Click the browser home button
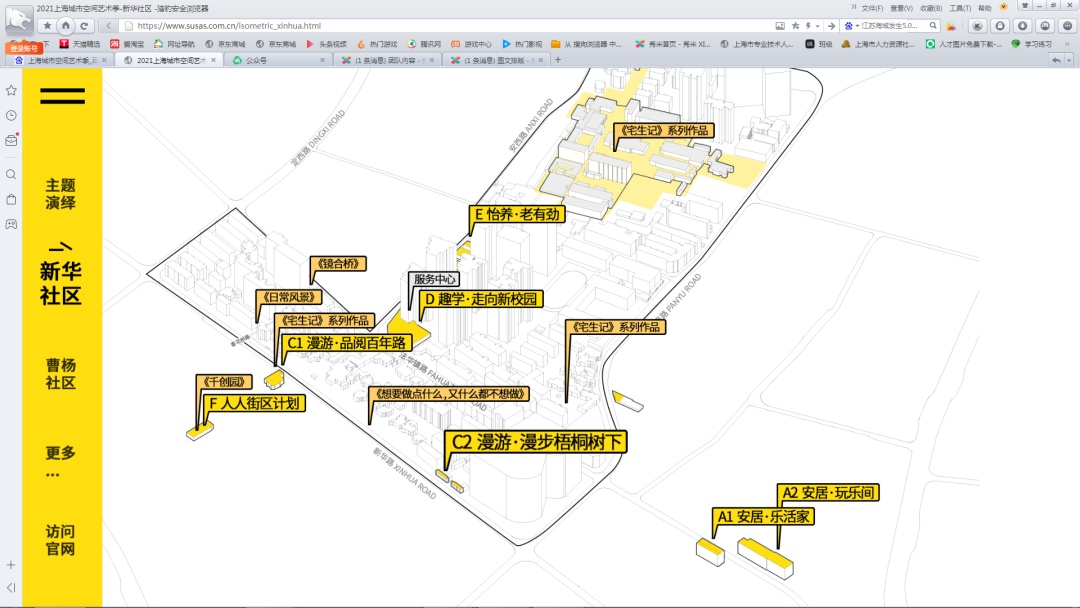The width and height of the screenshot is (1080, 608). 66,25
